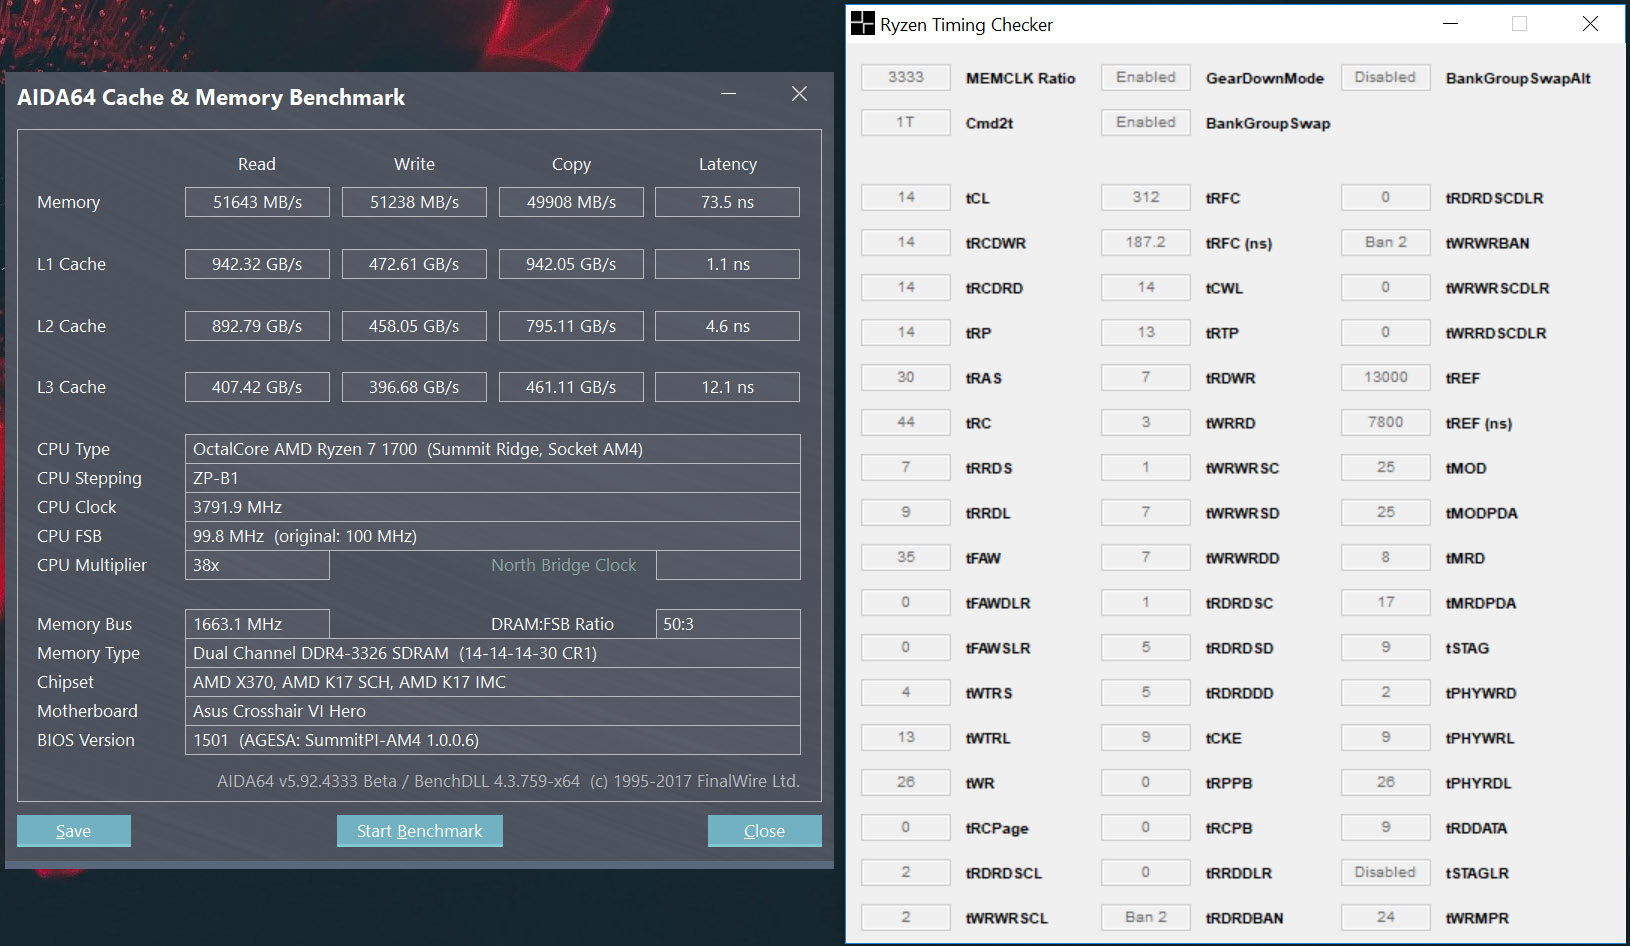Screen dimensions: 1630x946
Task: Click the BankGroupSwapAlt field showing Disabled
Action: (1385, 77)
